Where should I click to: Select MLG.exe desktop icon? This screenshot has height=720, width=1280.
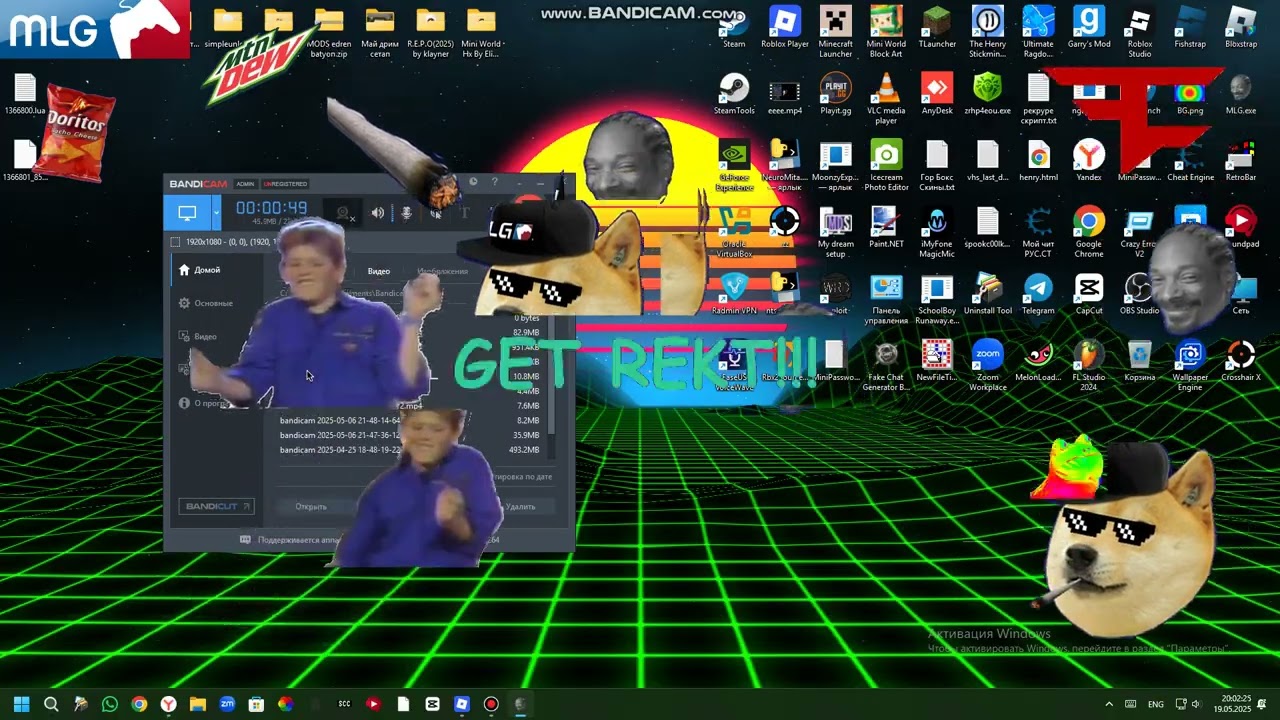[x=1241, y=95]
